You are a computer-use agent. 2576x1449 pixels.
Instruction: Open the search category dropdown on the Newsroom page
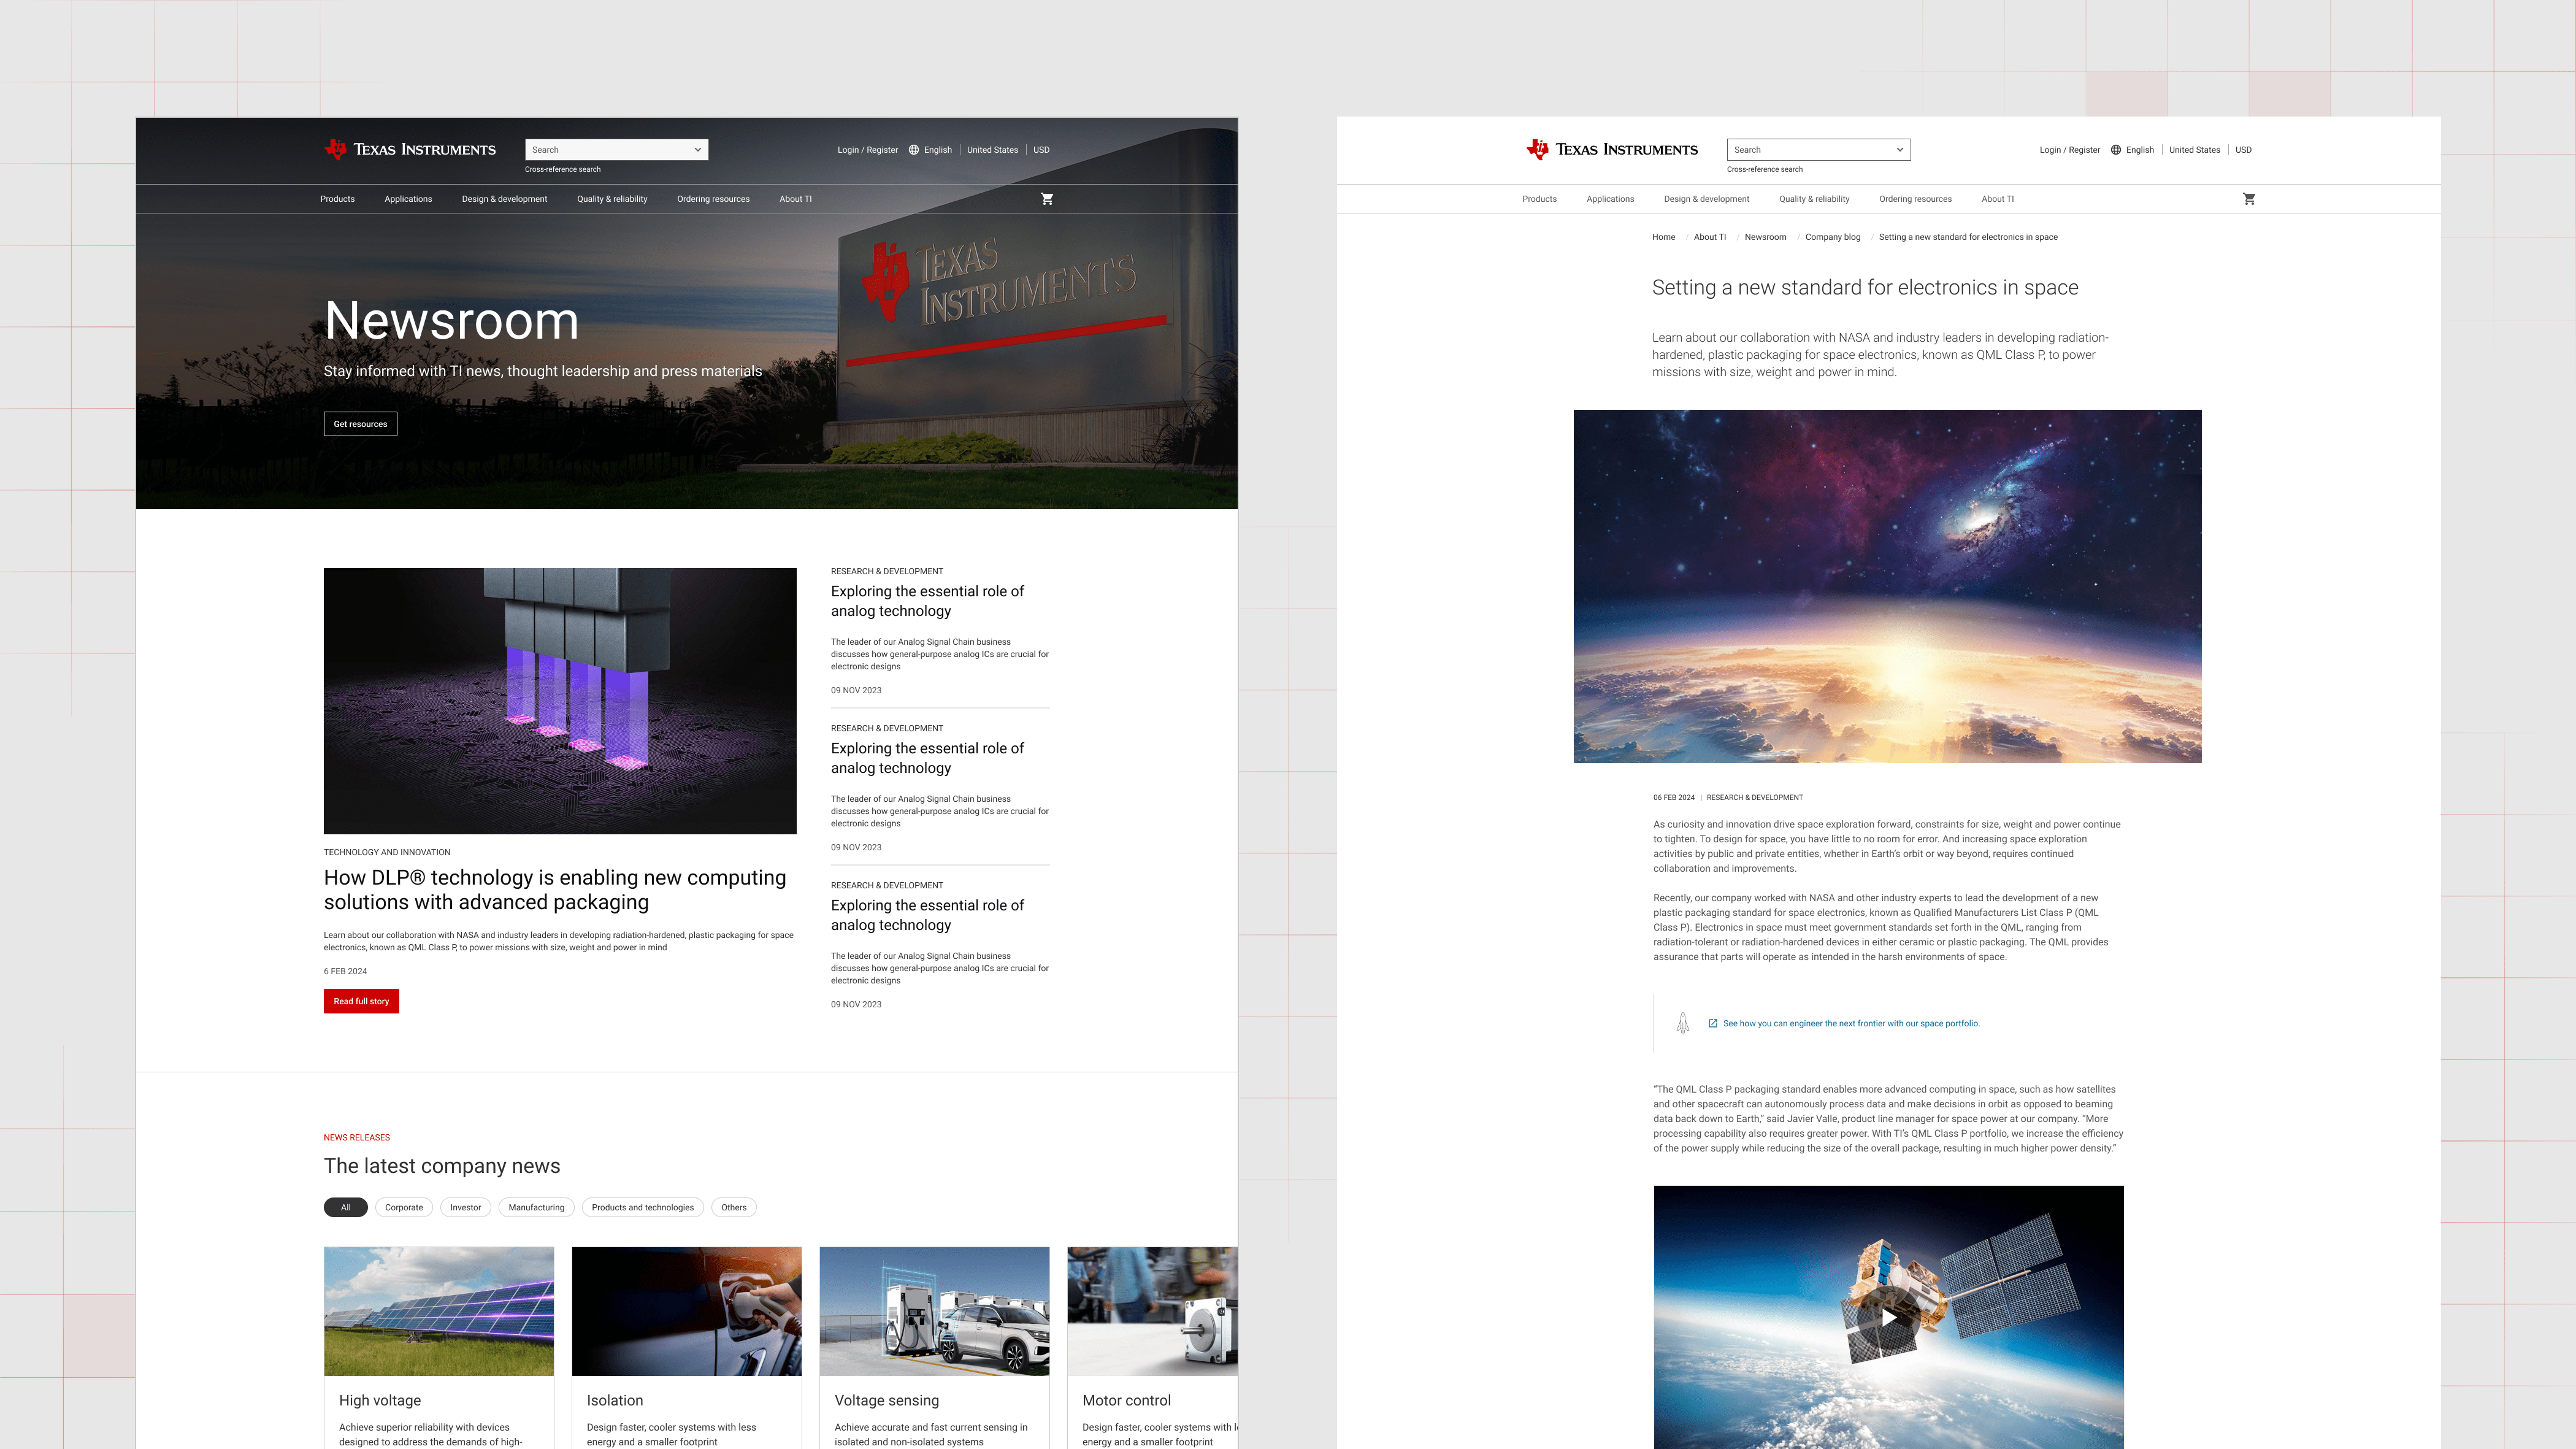tap(697, 149)
